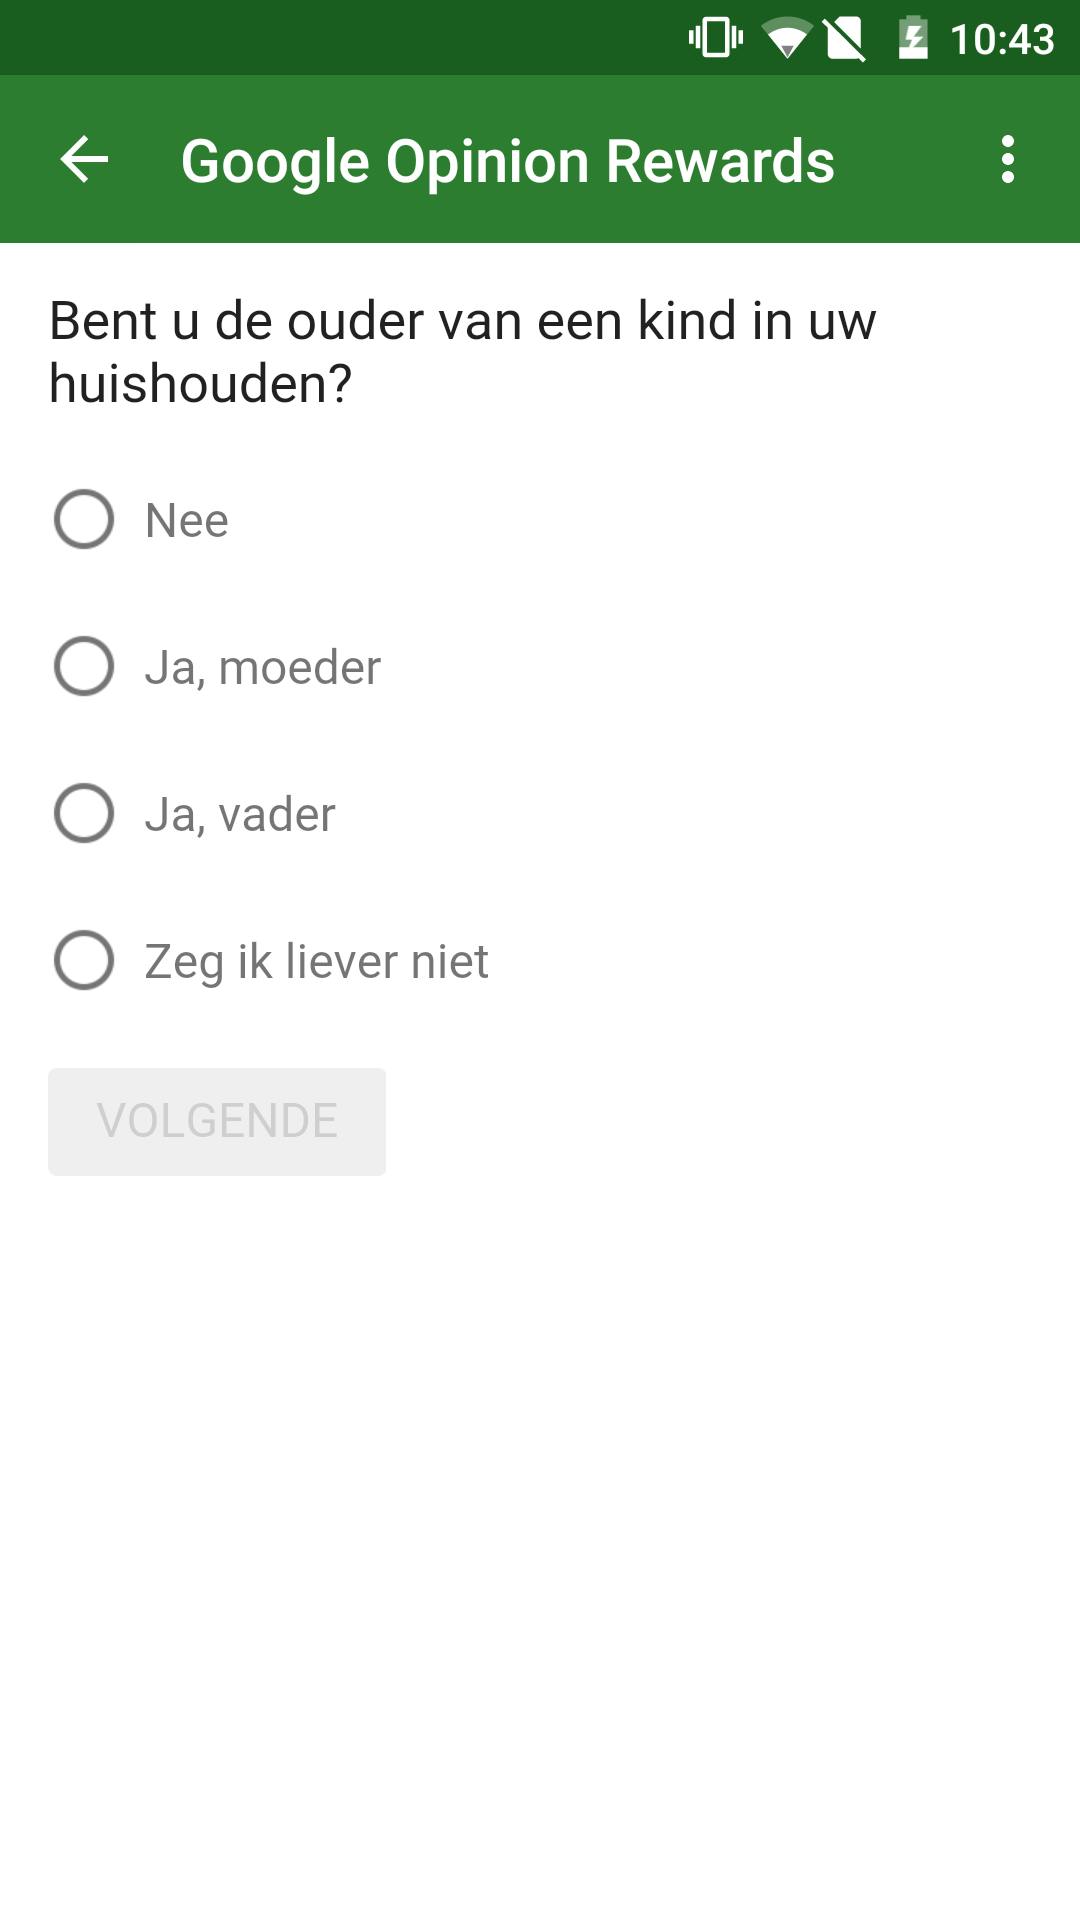Tap the "Ja, vader" answer text
Screen dimensions: 1080x1920
[x=240, y=815]
